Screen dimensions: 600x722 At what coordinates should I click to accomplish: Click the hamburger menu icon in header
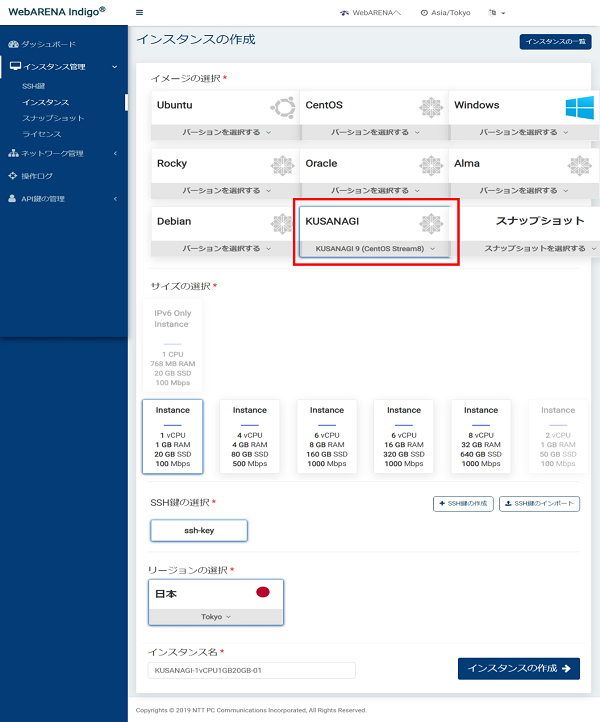point(139,12)
